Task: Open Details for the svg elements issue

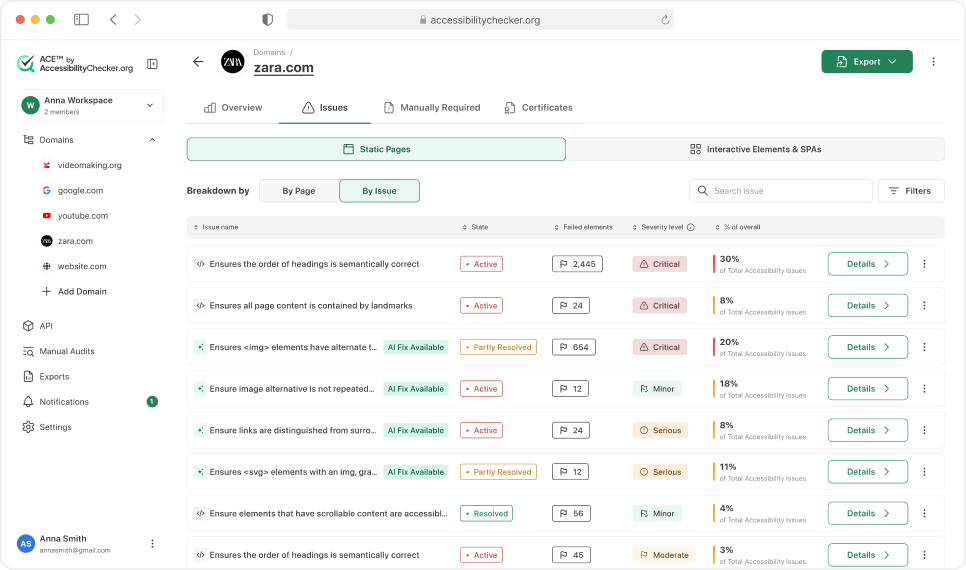Action: 867,472
